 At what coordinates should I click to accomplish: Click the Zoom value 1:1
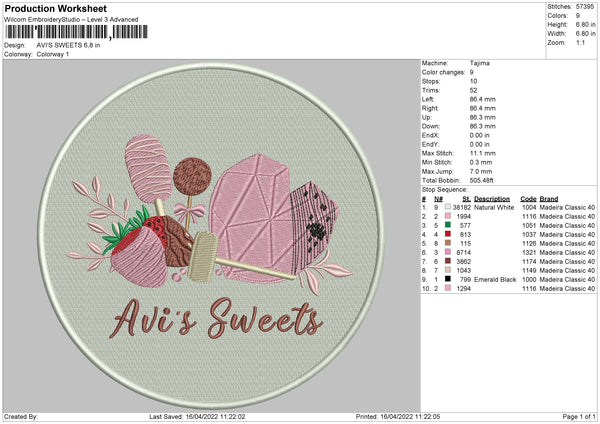[x=580, y=42]
